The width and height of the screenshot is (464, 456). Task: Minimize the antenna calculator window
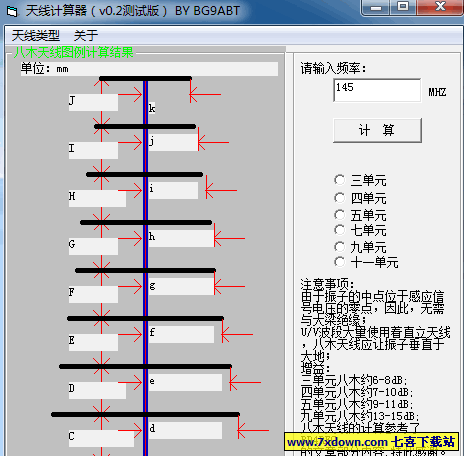coord(376,7)
